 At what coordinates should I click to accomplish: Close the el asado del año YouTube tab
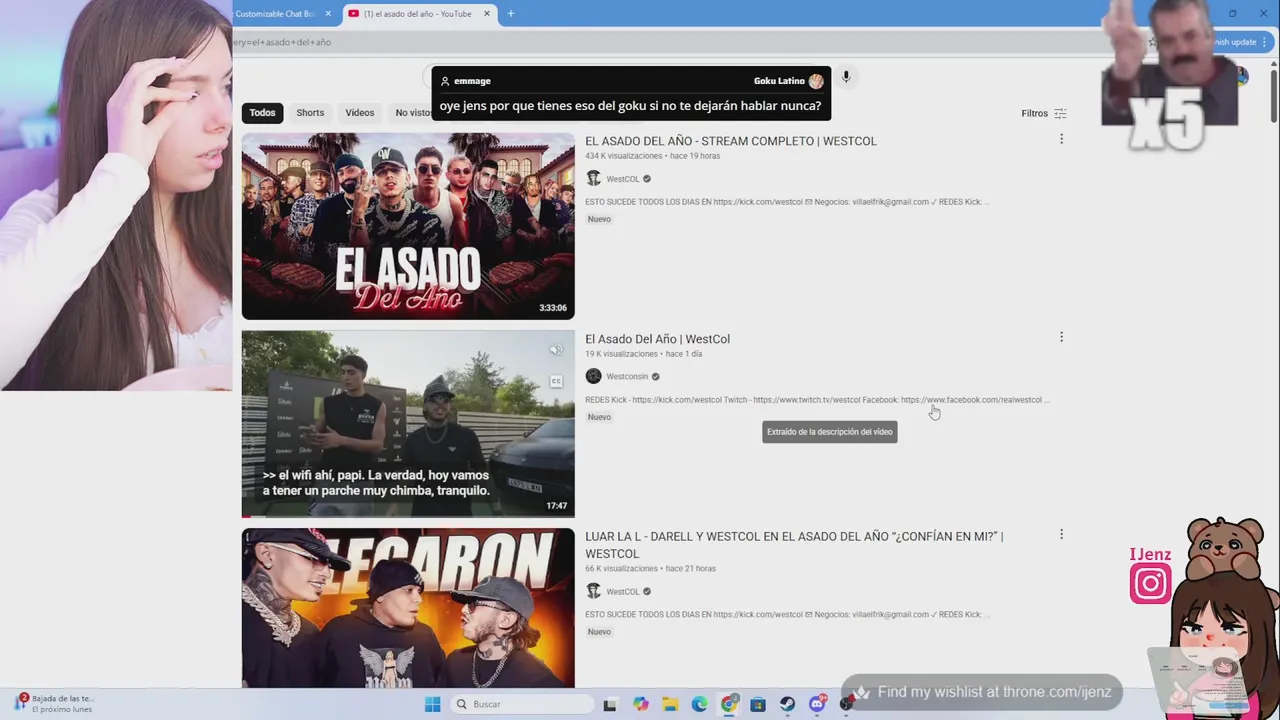click(x=487, y=14)
